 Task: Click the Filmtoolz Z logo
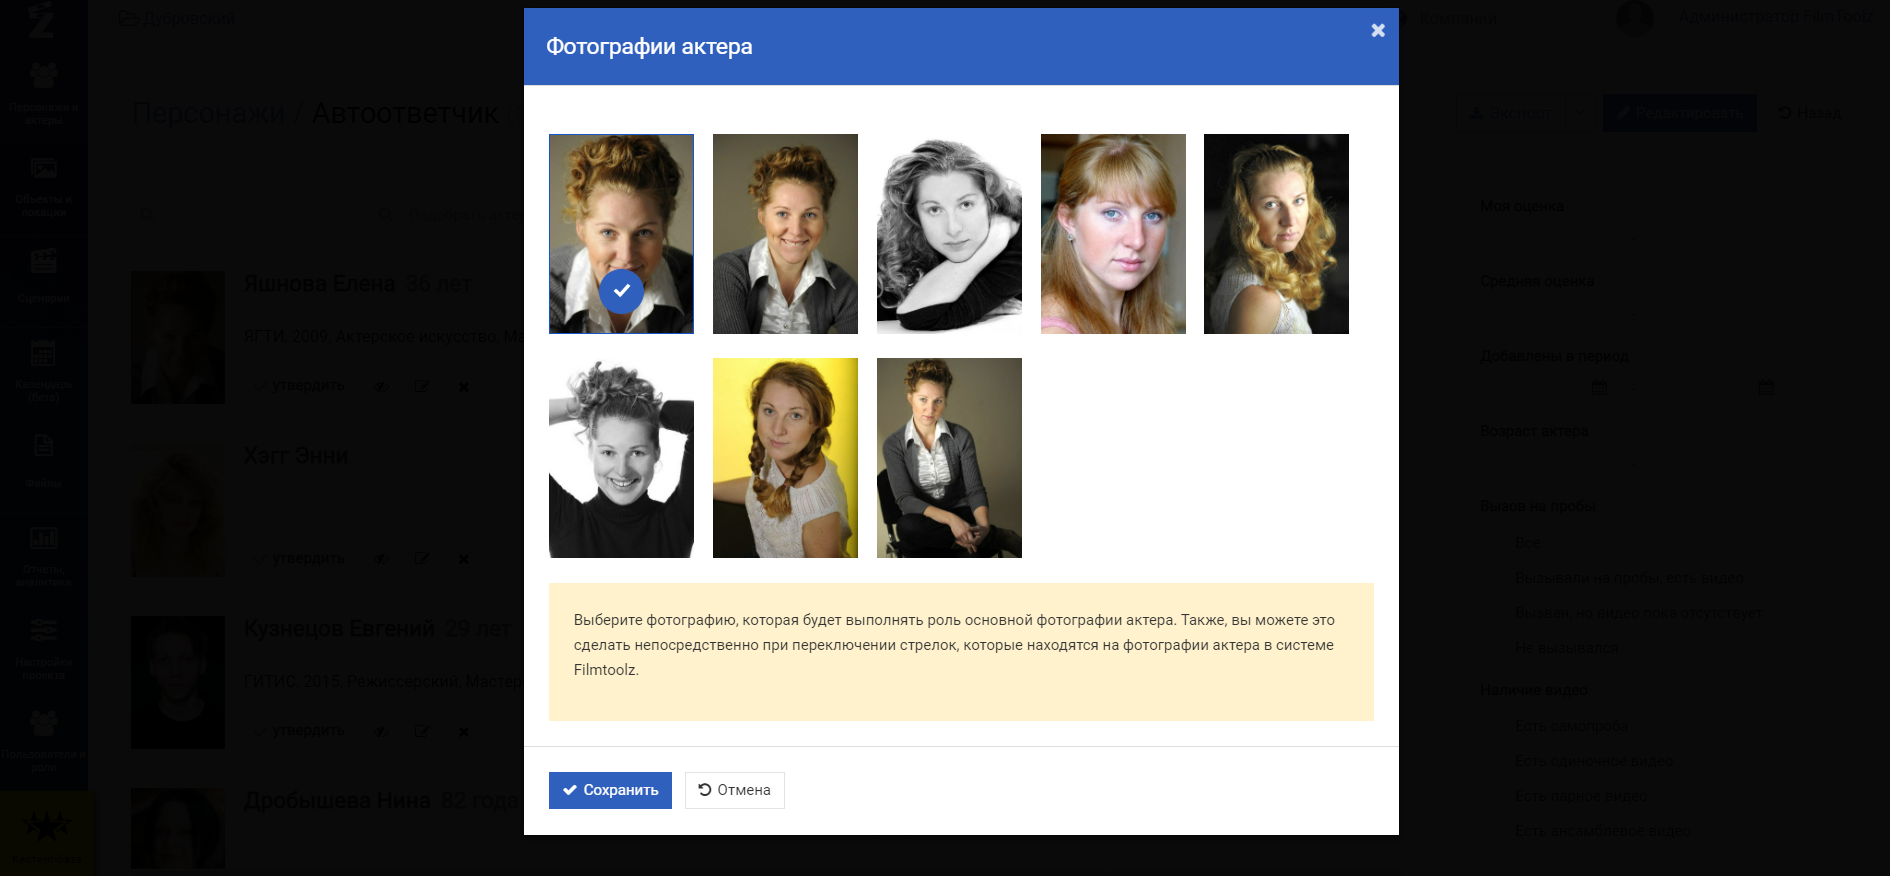(41, 20)
